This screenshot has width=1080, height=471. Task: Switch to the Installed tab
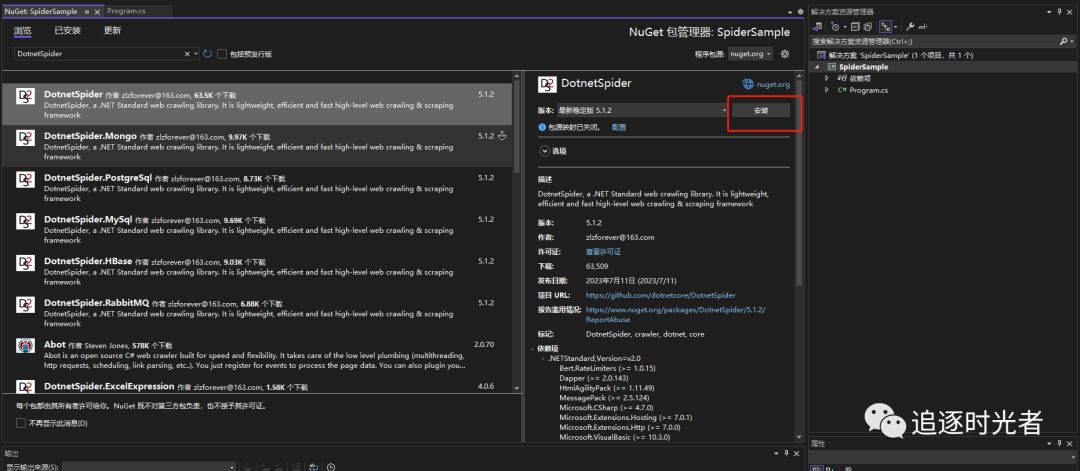click(68, 31)
